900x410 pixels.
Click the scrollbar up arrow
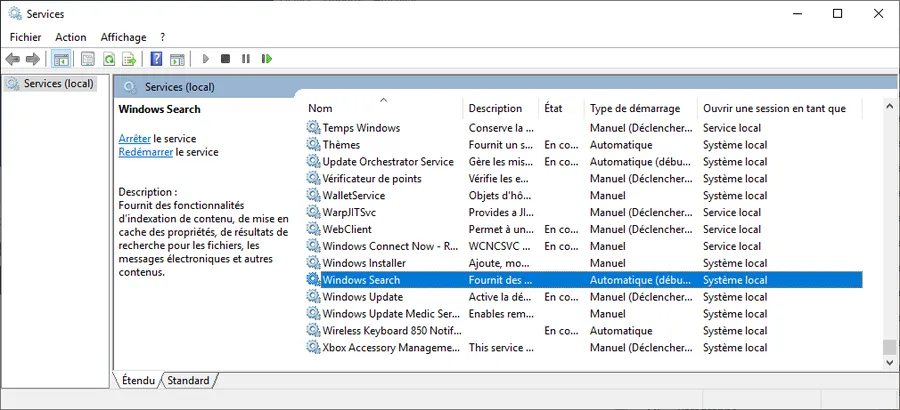[889, 106]
